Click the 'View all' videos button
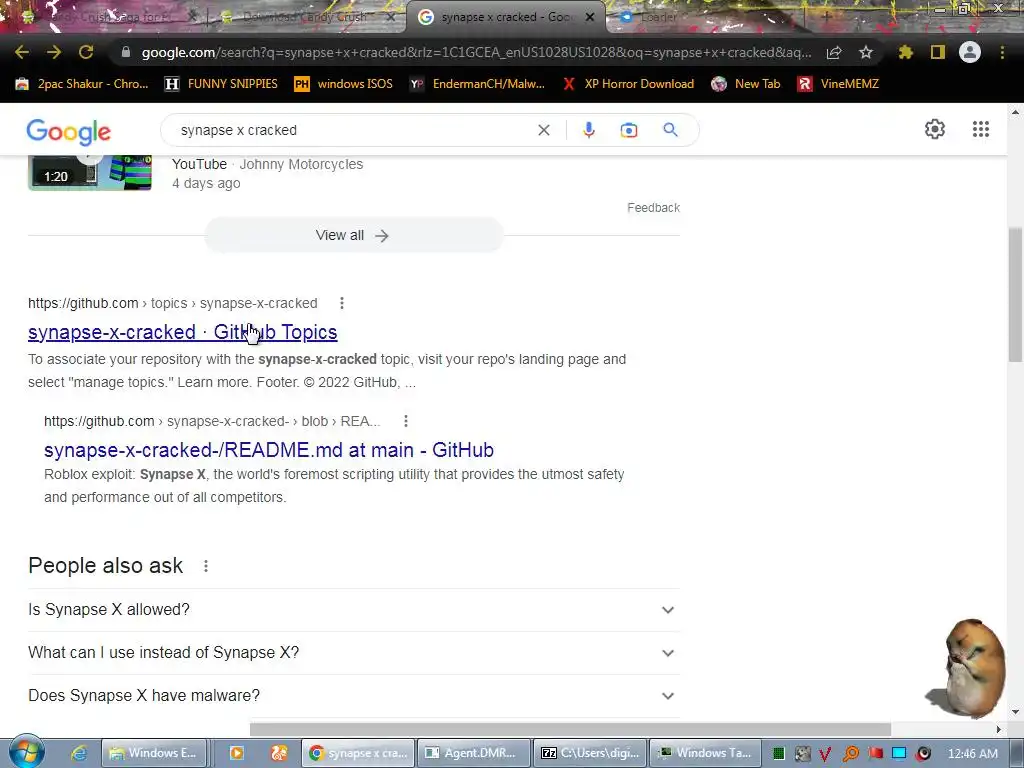Image resolution: width=1024 pixels, height=768 pixels. pyautogui.click(x=353, y=235)
